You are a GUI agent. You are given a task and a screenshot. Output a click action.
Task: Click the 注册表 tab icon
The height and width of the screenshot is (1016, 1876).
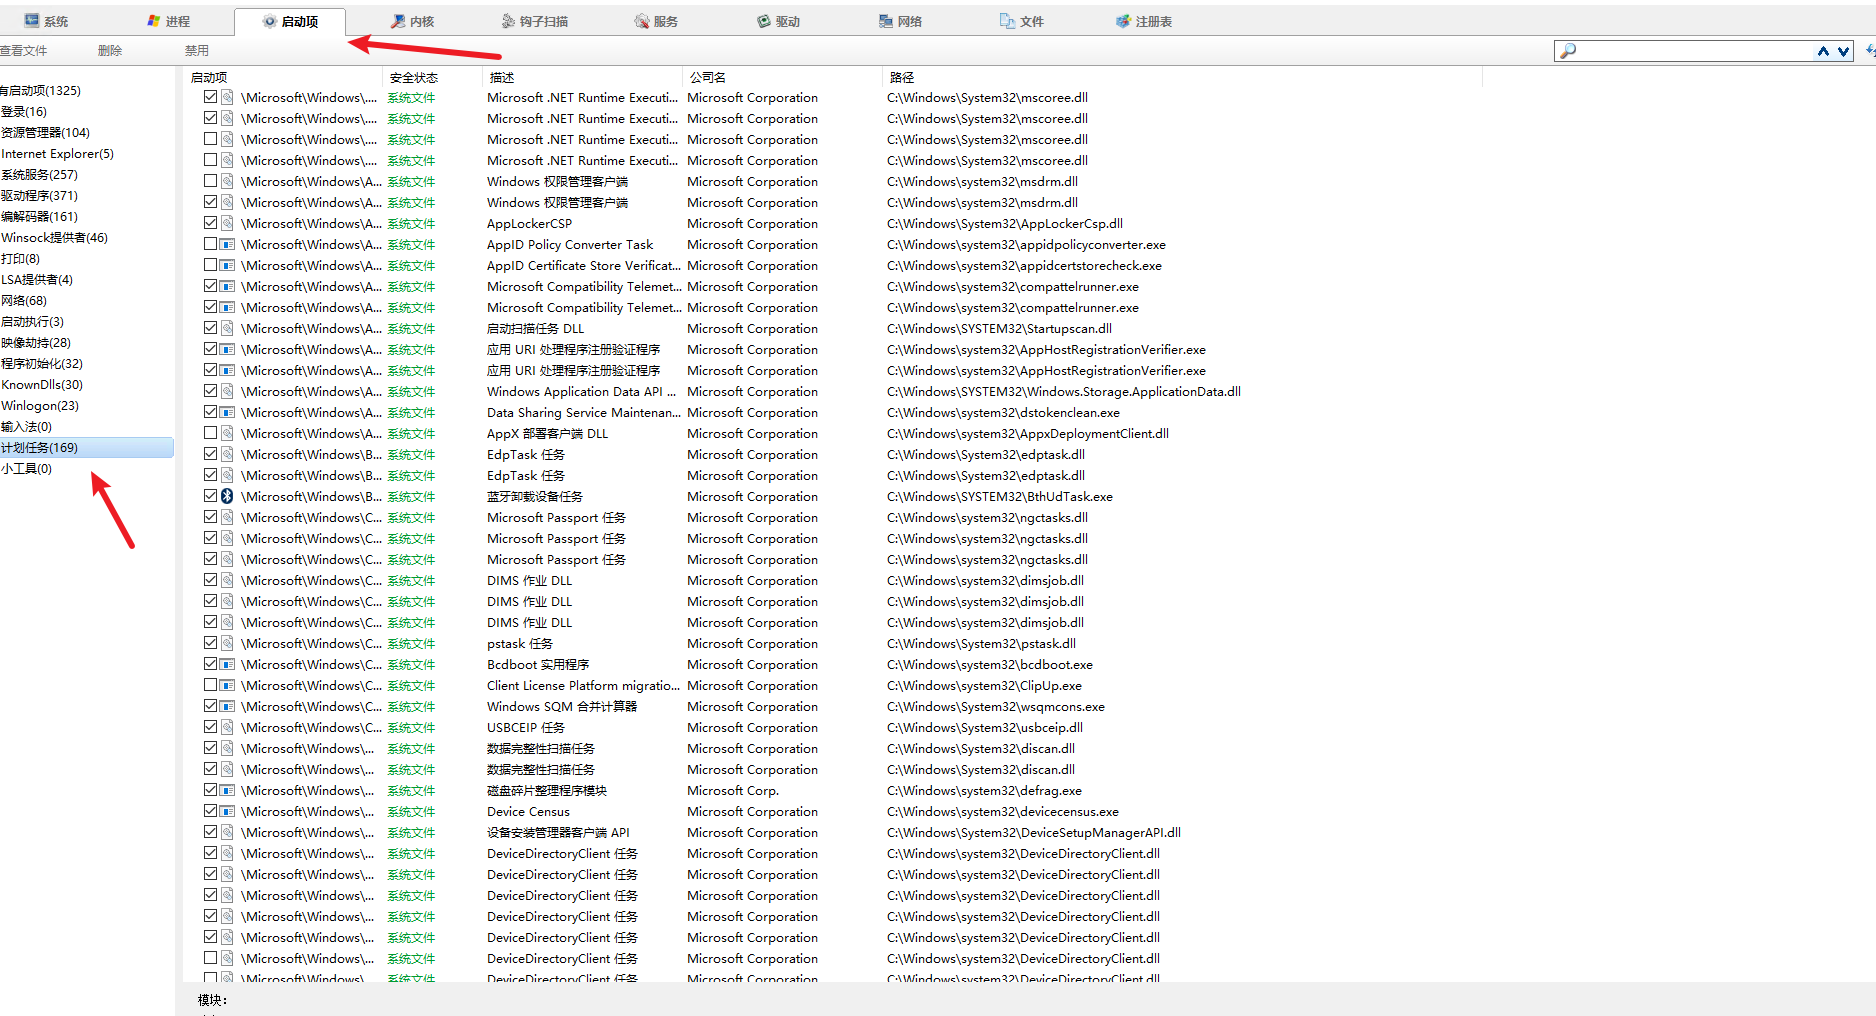[1124, 21]
